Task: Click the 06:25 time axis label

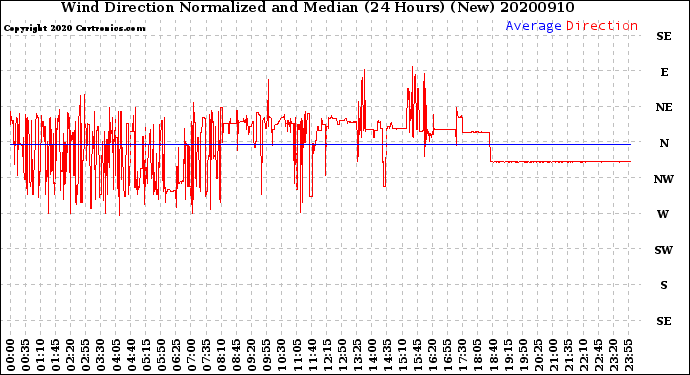Action: (176, 355)
